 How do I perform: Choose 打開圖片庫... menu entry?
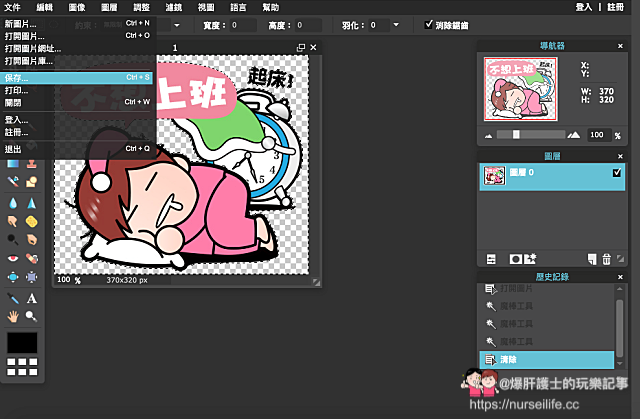[77, 61]
